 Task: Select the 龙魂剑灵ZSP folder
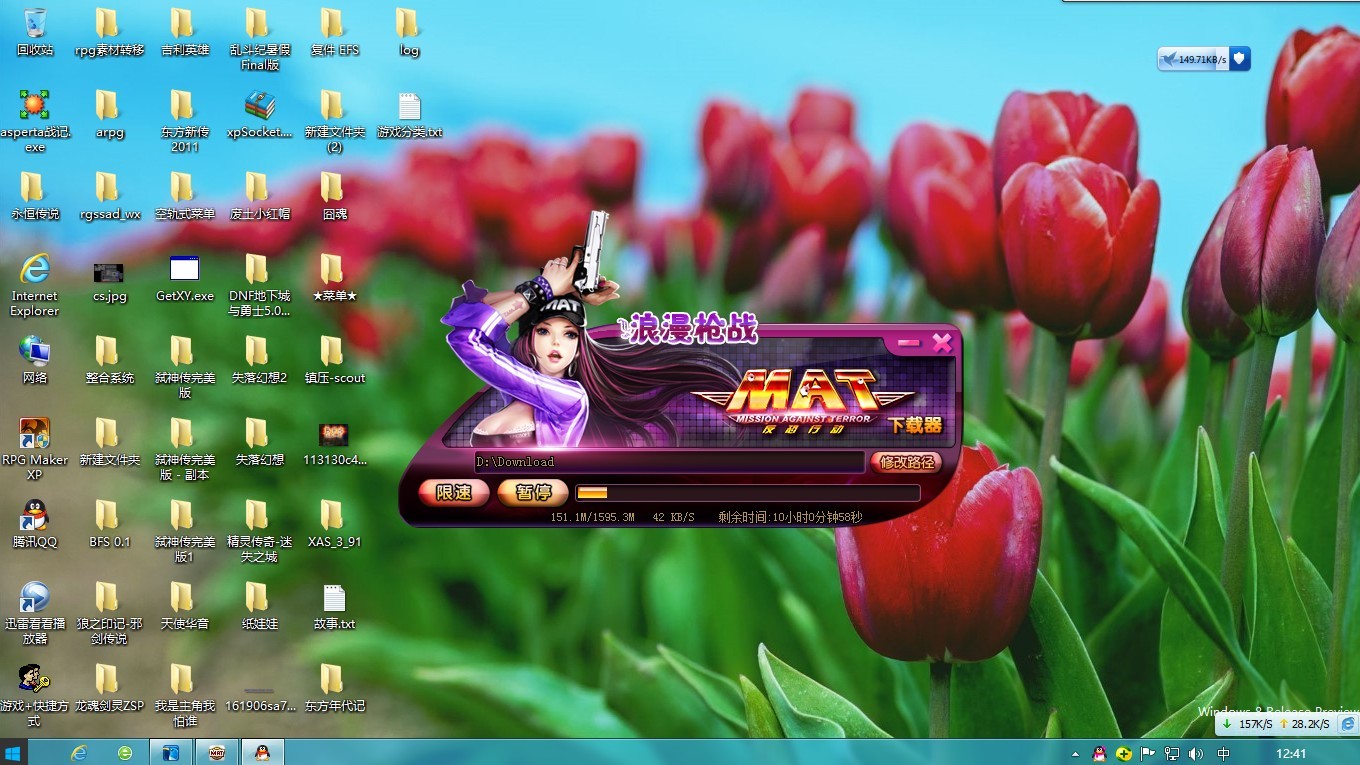(110, 688)
